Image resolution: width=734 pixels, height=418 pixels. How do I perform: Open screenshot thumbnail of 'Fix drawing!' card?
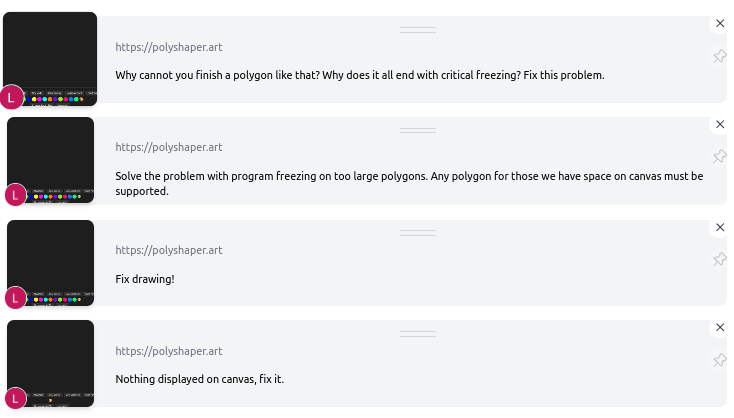coord(51,263)
